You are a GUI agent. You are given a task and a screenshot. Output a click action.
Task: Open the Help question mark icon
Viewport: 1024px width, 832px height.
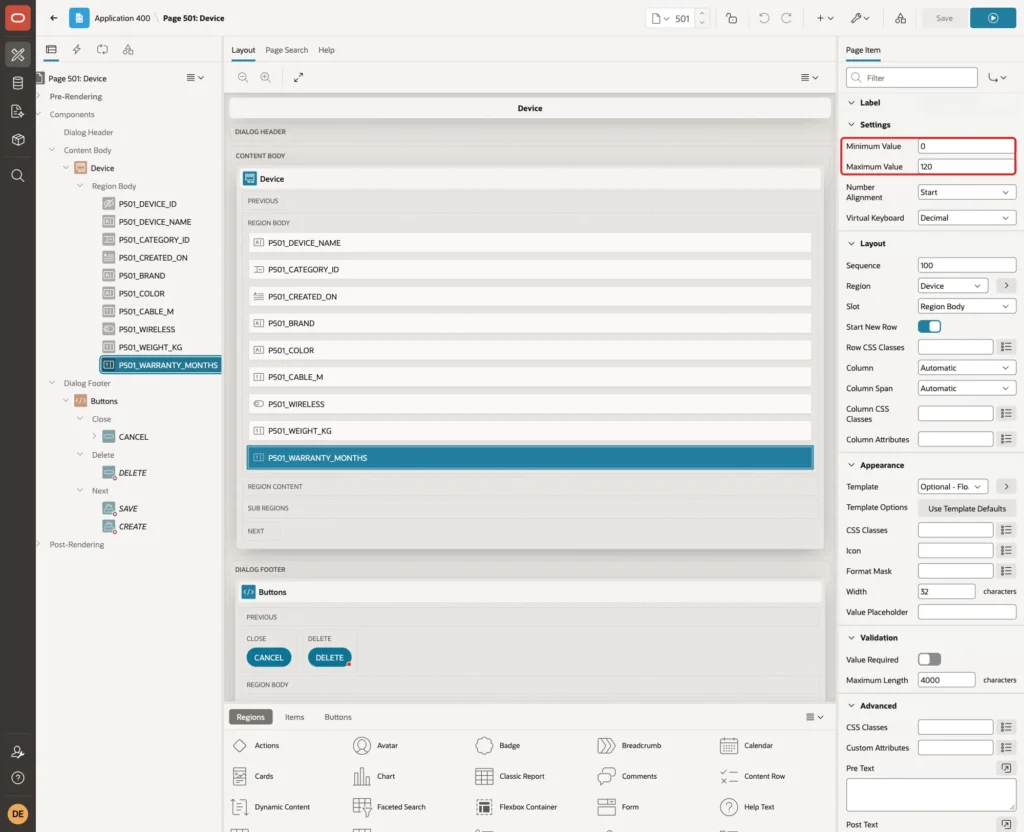pos(18,778)
